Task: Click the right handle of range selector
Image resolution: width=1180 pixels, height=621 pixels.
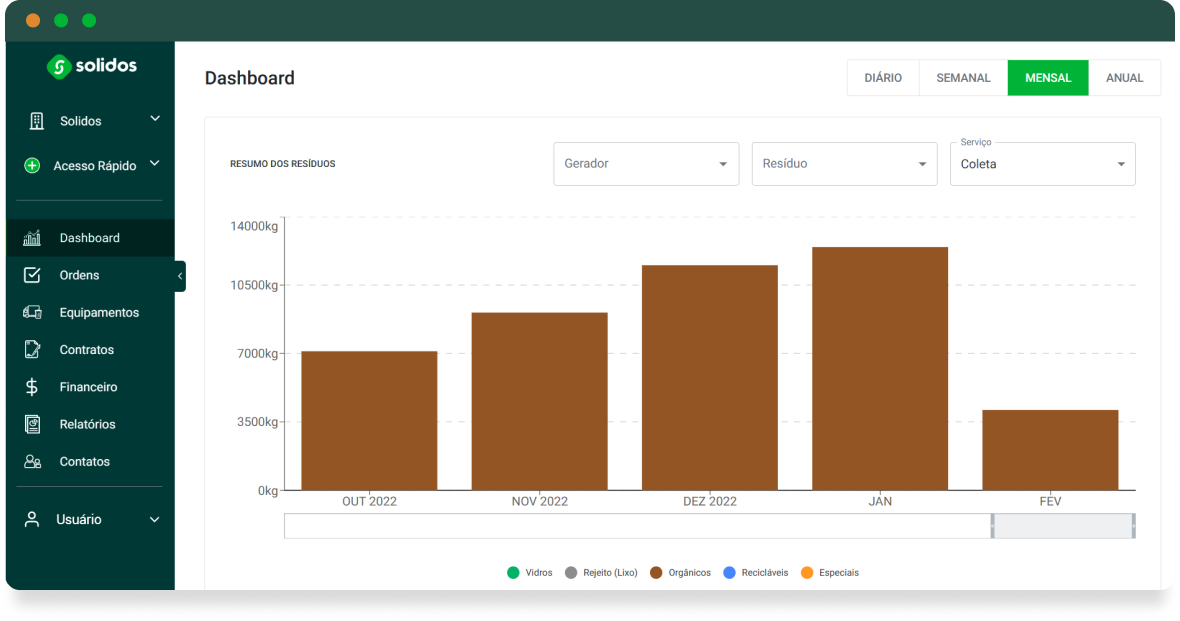Action: pos(1133,526)
